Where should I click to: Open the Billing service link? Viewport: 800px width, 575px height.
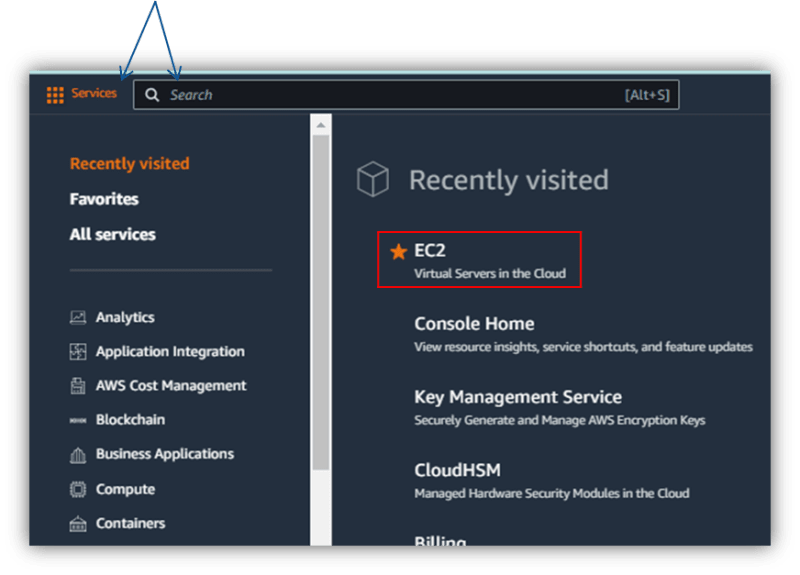pos(440,541)
